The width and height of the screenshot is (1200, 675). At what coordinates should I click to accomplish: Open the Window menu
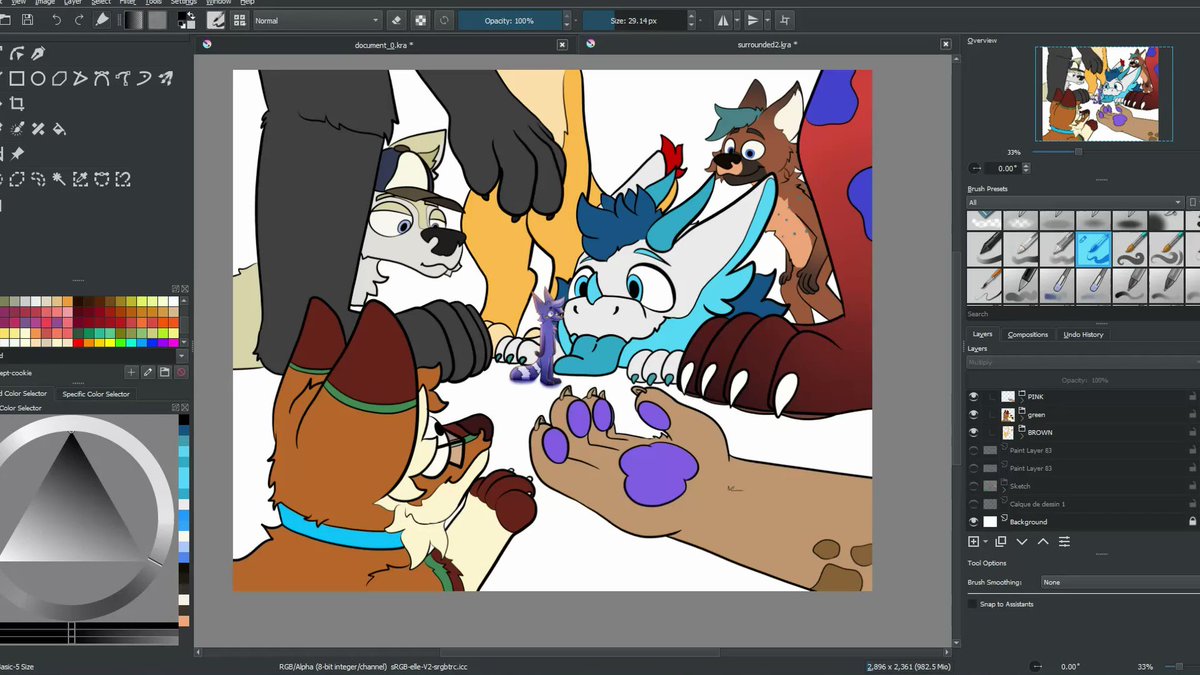point(218,3)
